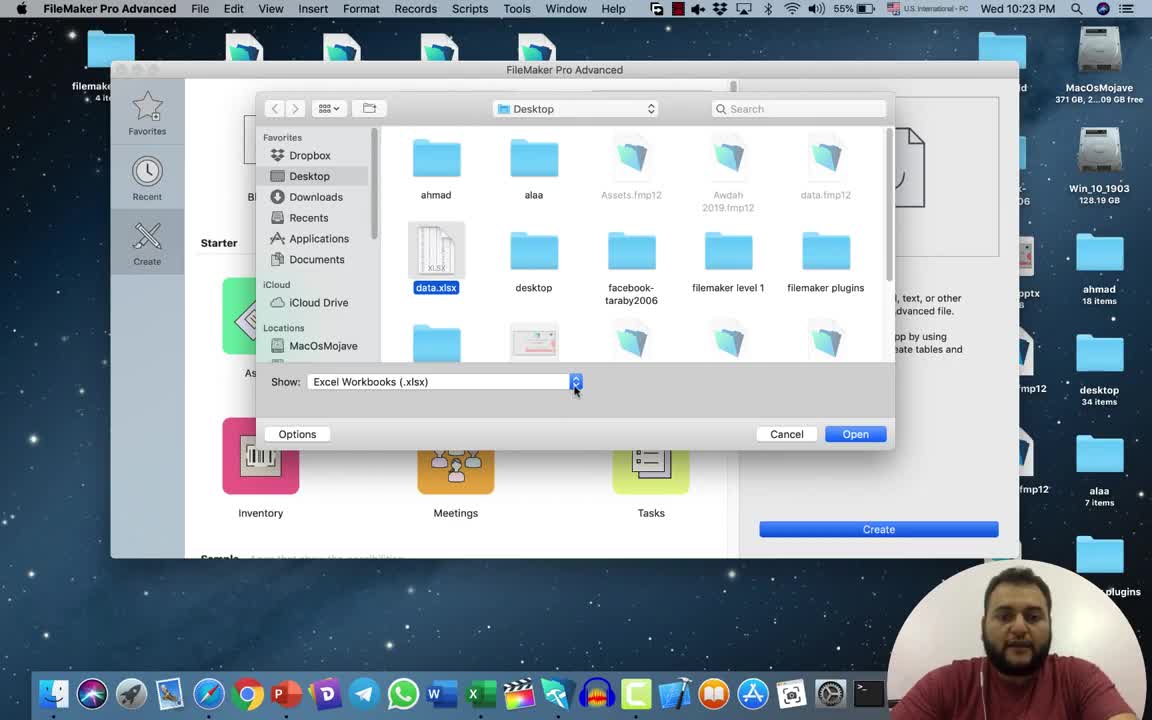
Task: Open the alaa folder in file dialog
Action: point(534,158)
